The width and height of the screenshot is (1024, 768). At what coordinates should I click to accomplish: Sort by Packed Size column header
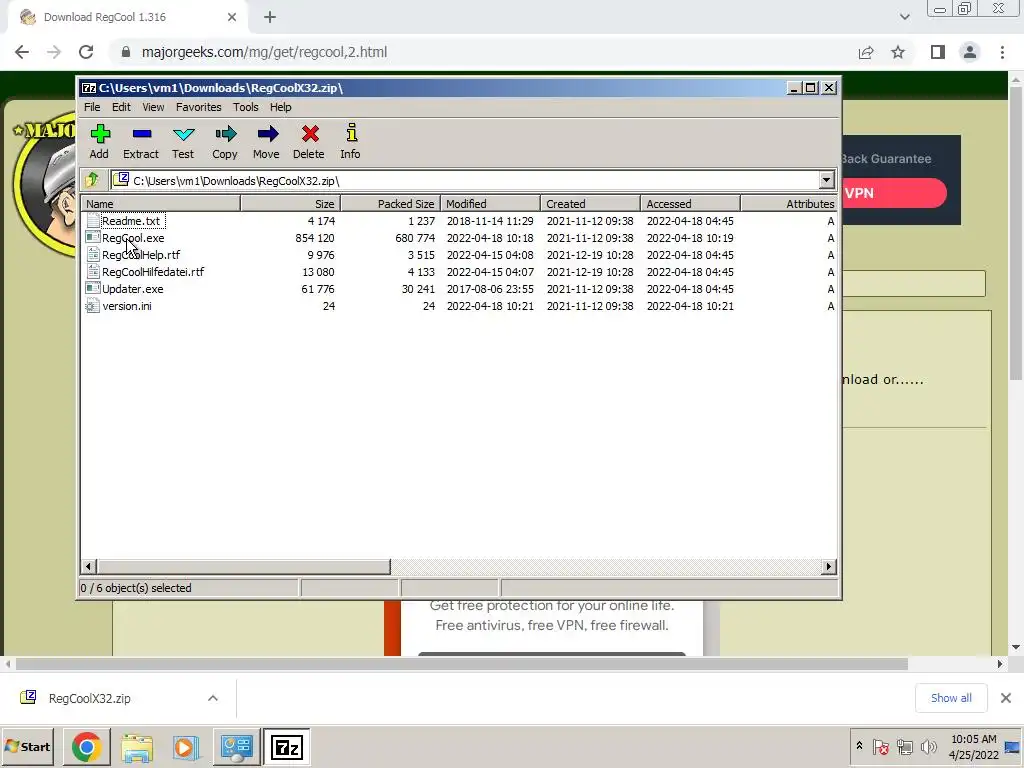click(x=391, y=204)
